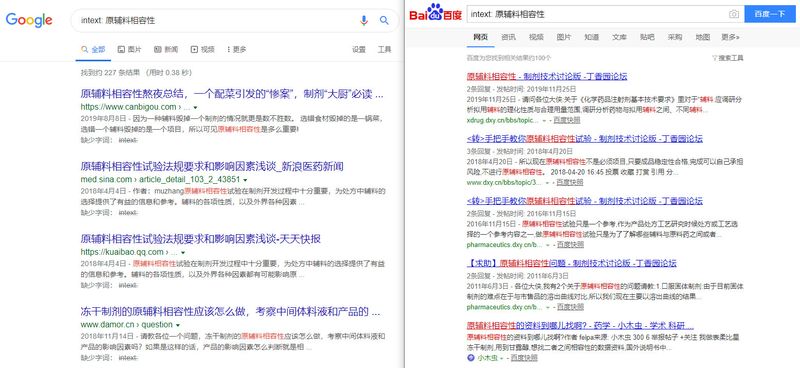Open 百度快照 beside www.dxy.cn/bbs/topic URL

(570, 182)
